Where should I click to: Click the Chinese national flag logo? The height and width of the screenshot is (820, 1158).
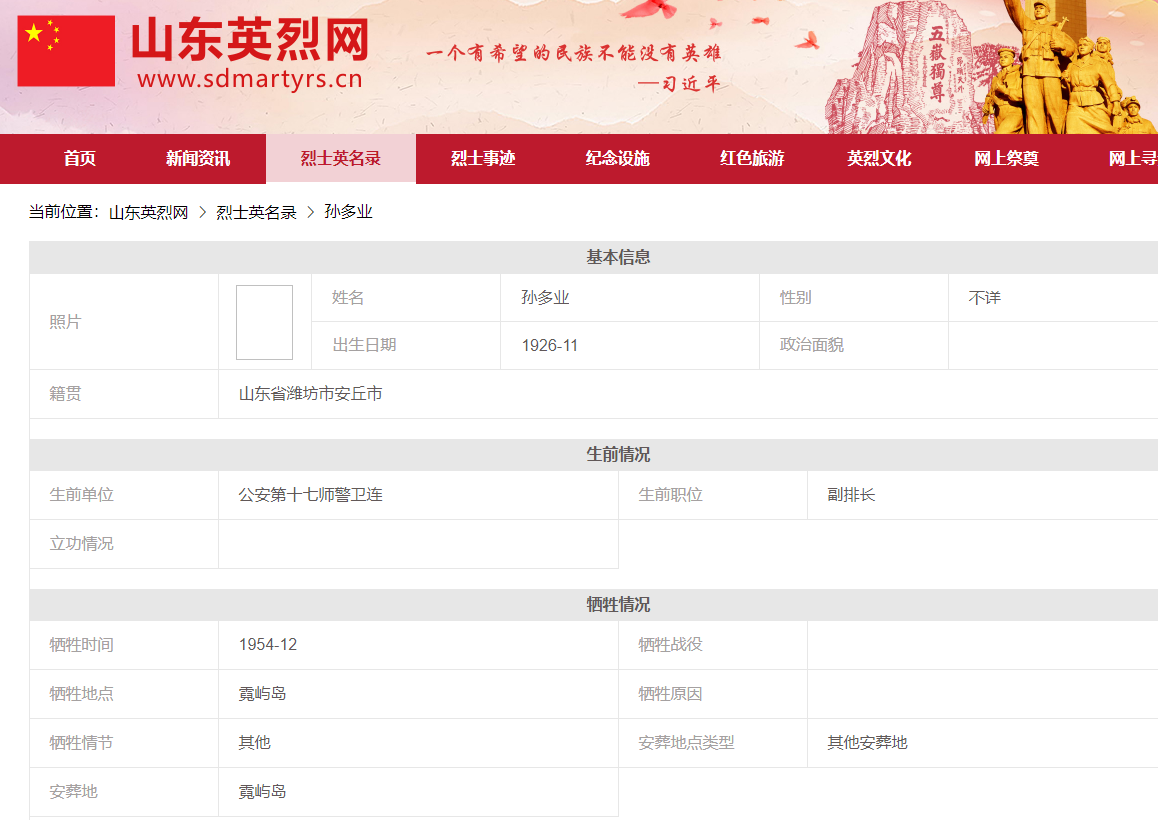pyautogui.click(x=66, y=51)
